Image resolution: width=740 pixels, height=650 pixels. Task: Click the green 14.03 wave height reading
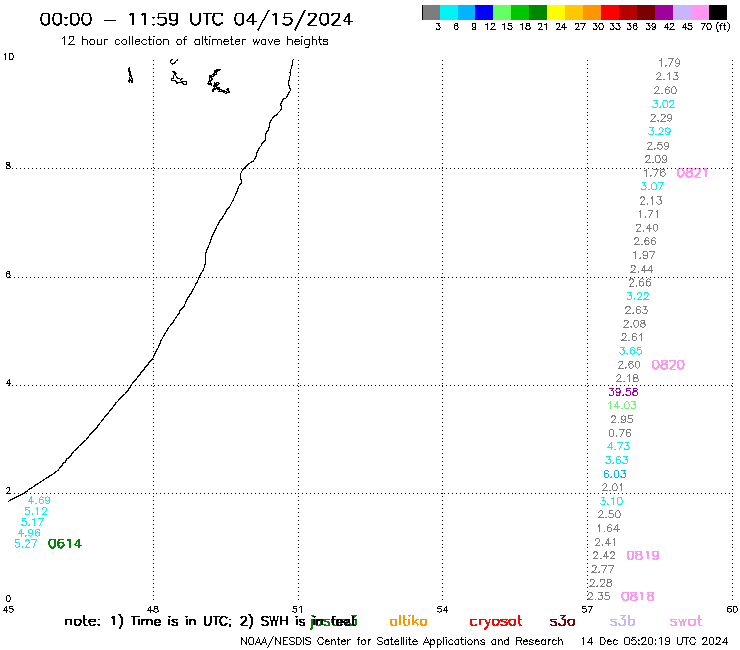coord(622,405)
